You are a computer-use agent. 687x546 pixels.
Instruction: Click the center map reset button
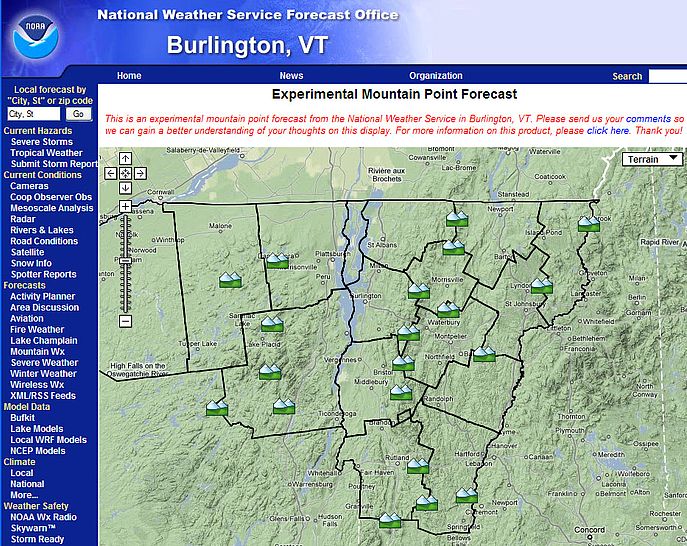[x=125, y=174]
